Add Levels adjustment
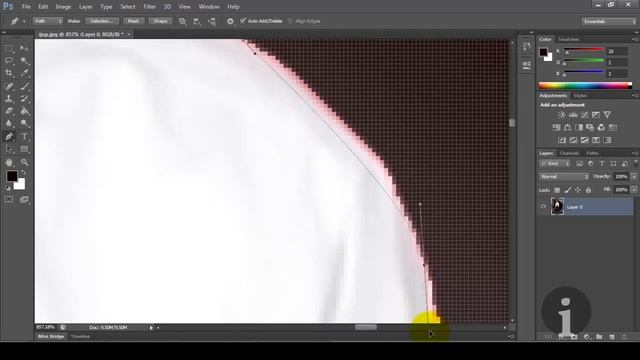The image size is (640, 360). click(x=573, y=115)
